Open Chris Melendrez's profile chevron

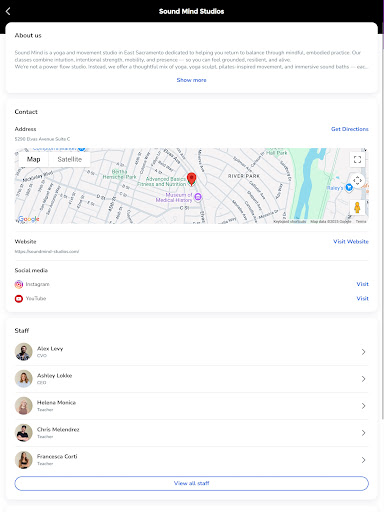[363, 433]
